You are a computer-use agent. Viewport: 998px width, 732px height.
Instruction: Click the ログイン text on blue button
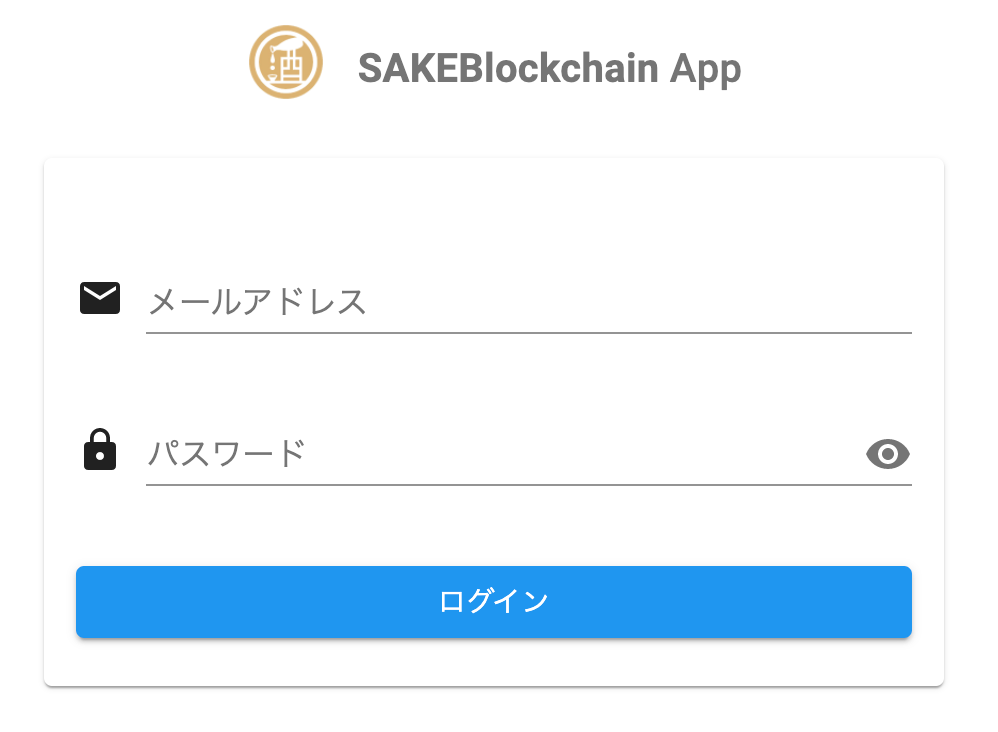pos(494,602)
